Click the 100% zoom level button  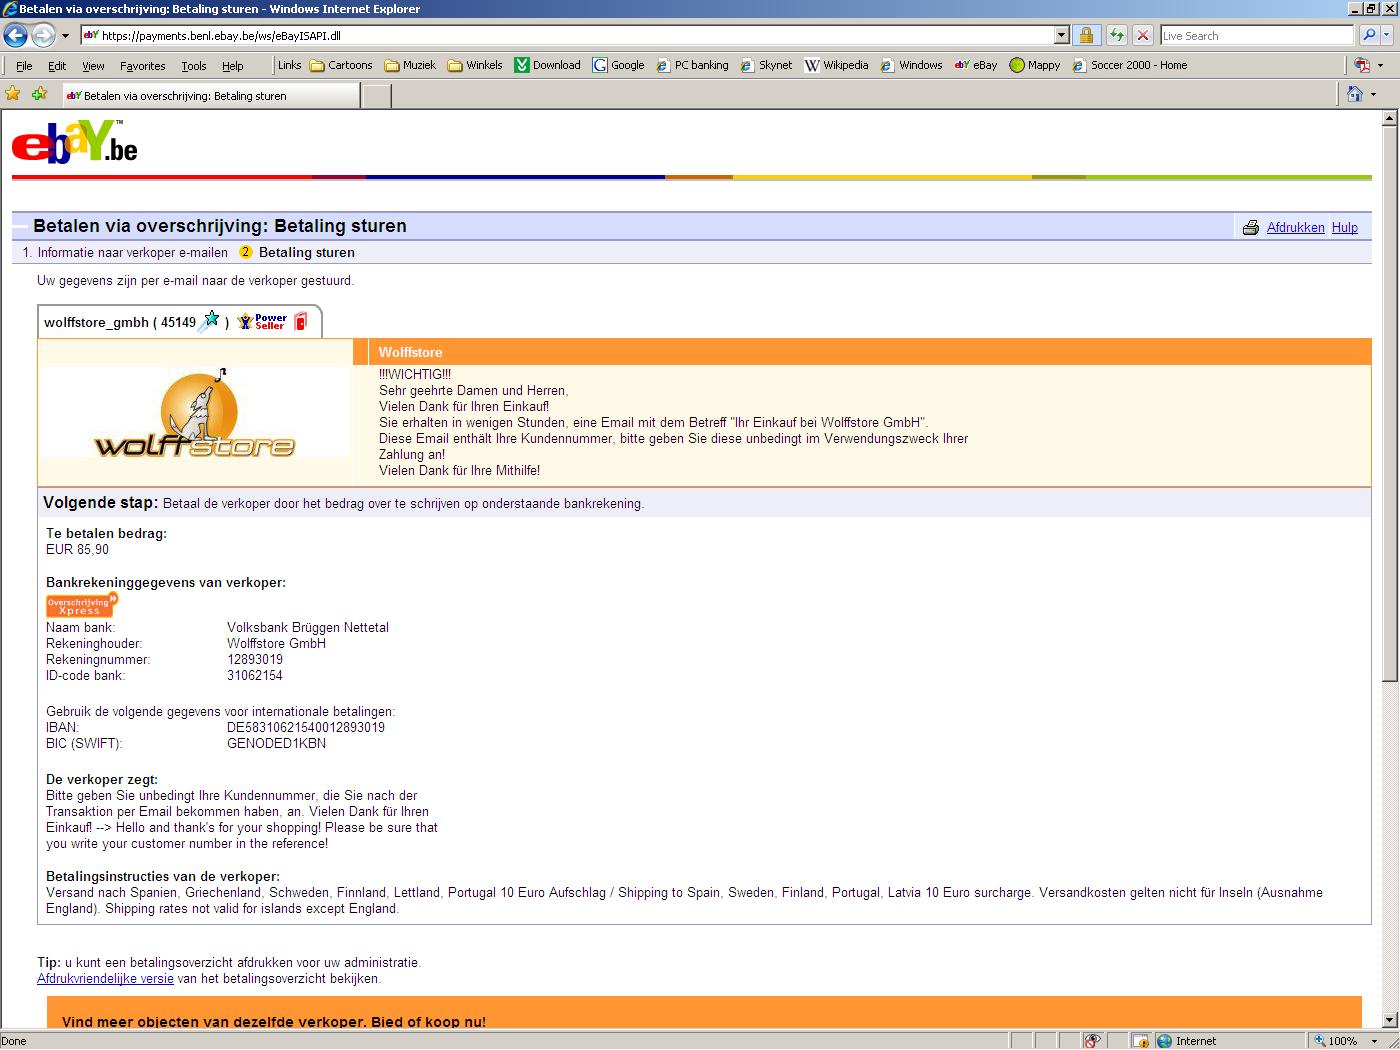tap(1336, 1040)
